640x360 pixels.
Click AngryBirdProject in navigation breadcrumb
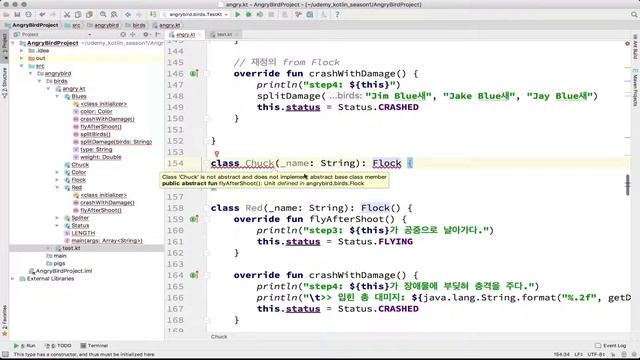point(31,25)
